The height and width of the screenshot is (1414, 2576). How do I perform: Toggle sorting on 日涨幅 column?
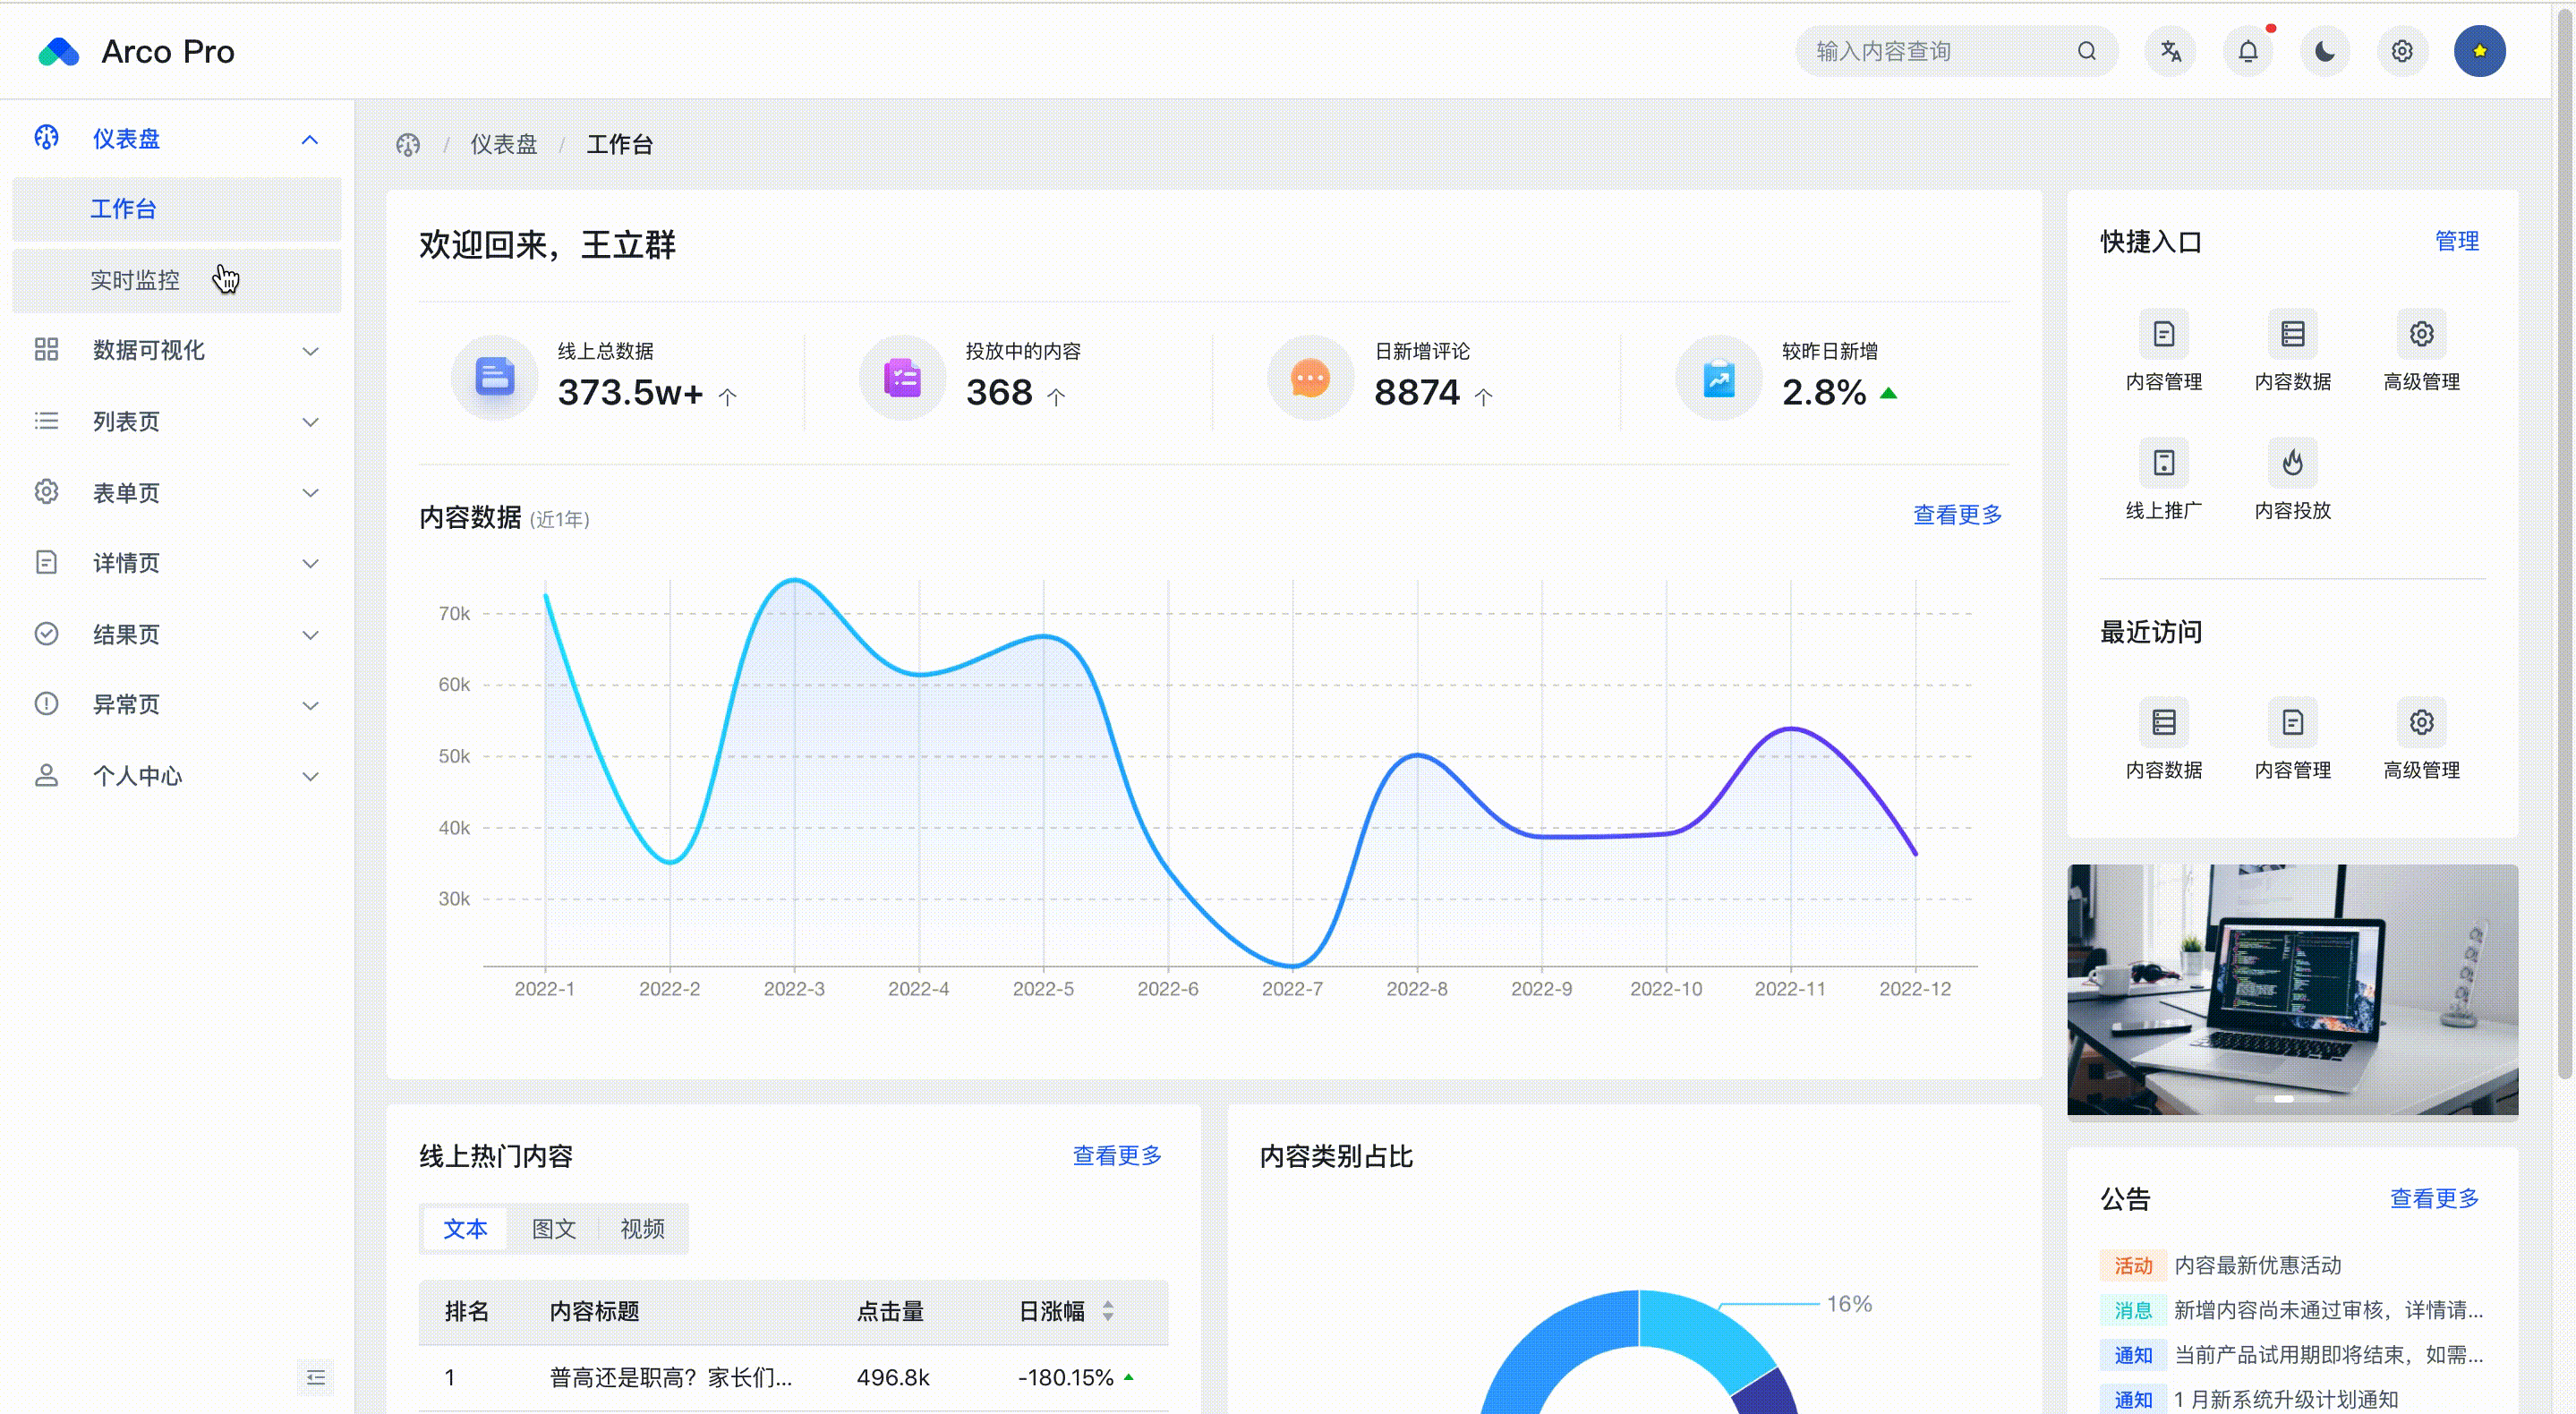(x=1107, y=1311)
